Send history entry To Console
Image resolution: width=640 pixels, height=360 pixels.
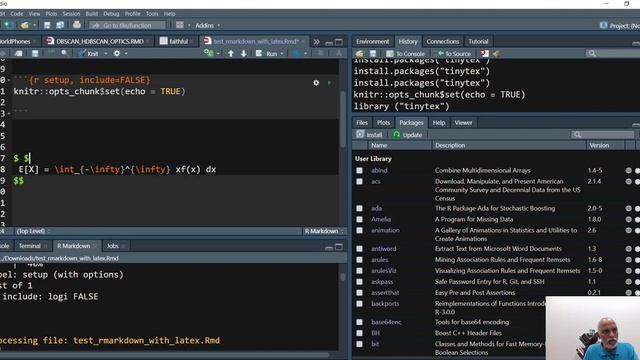pos(406,53)
